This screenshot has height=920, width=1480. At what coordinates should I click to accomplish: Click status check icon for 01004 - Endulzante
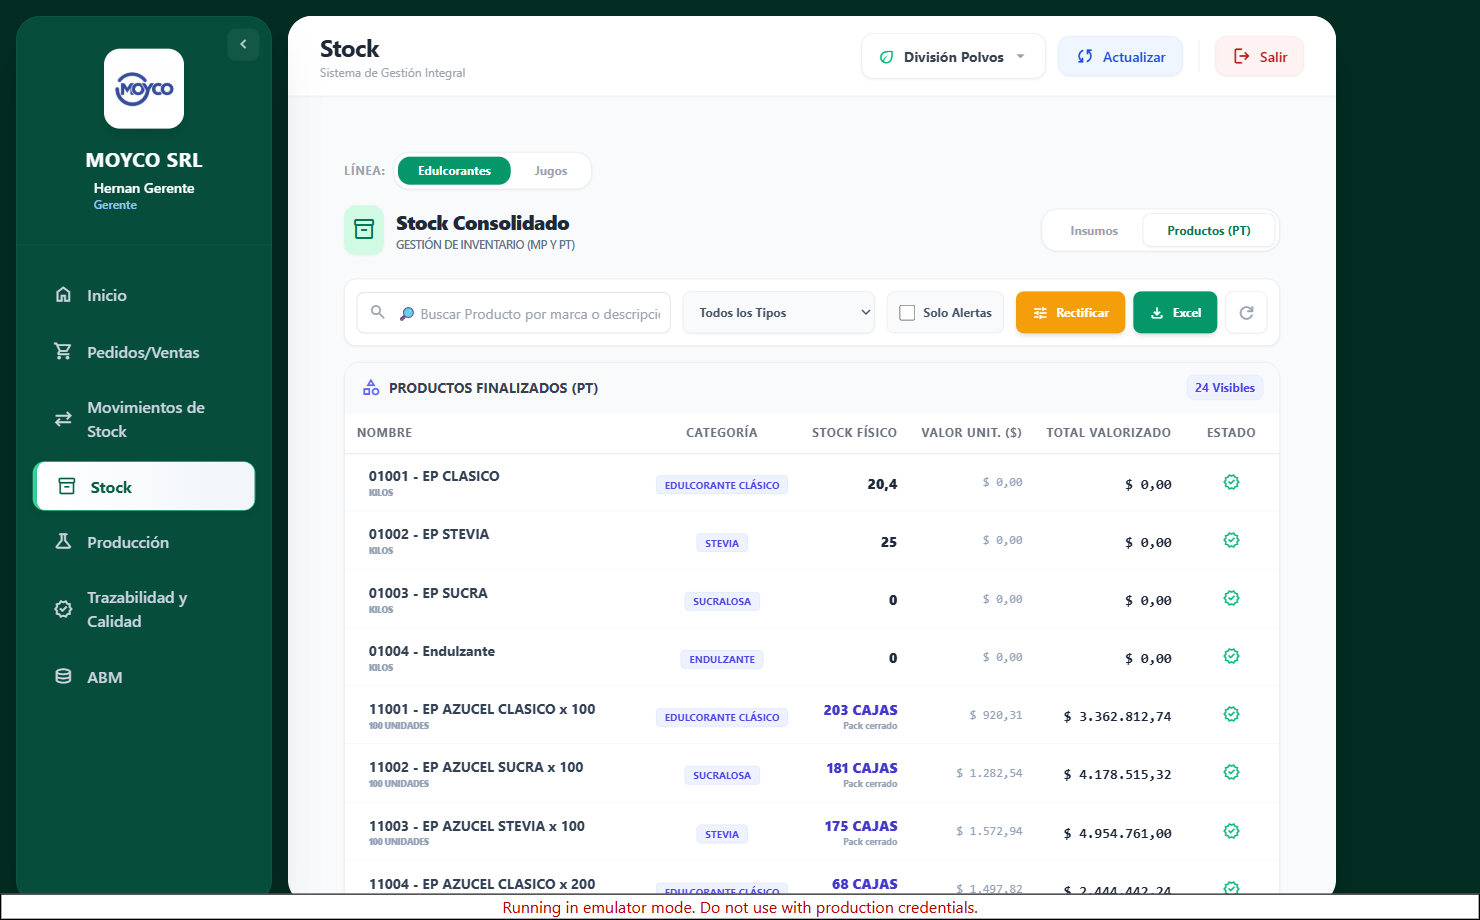1231,656
